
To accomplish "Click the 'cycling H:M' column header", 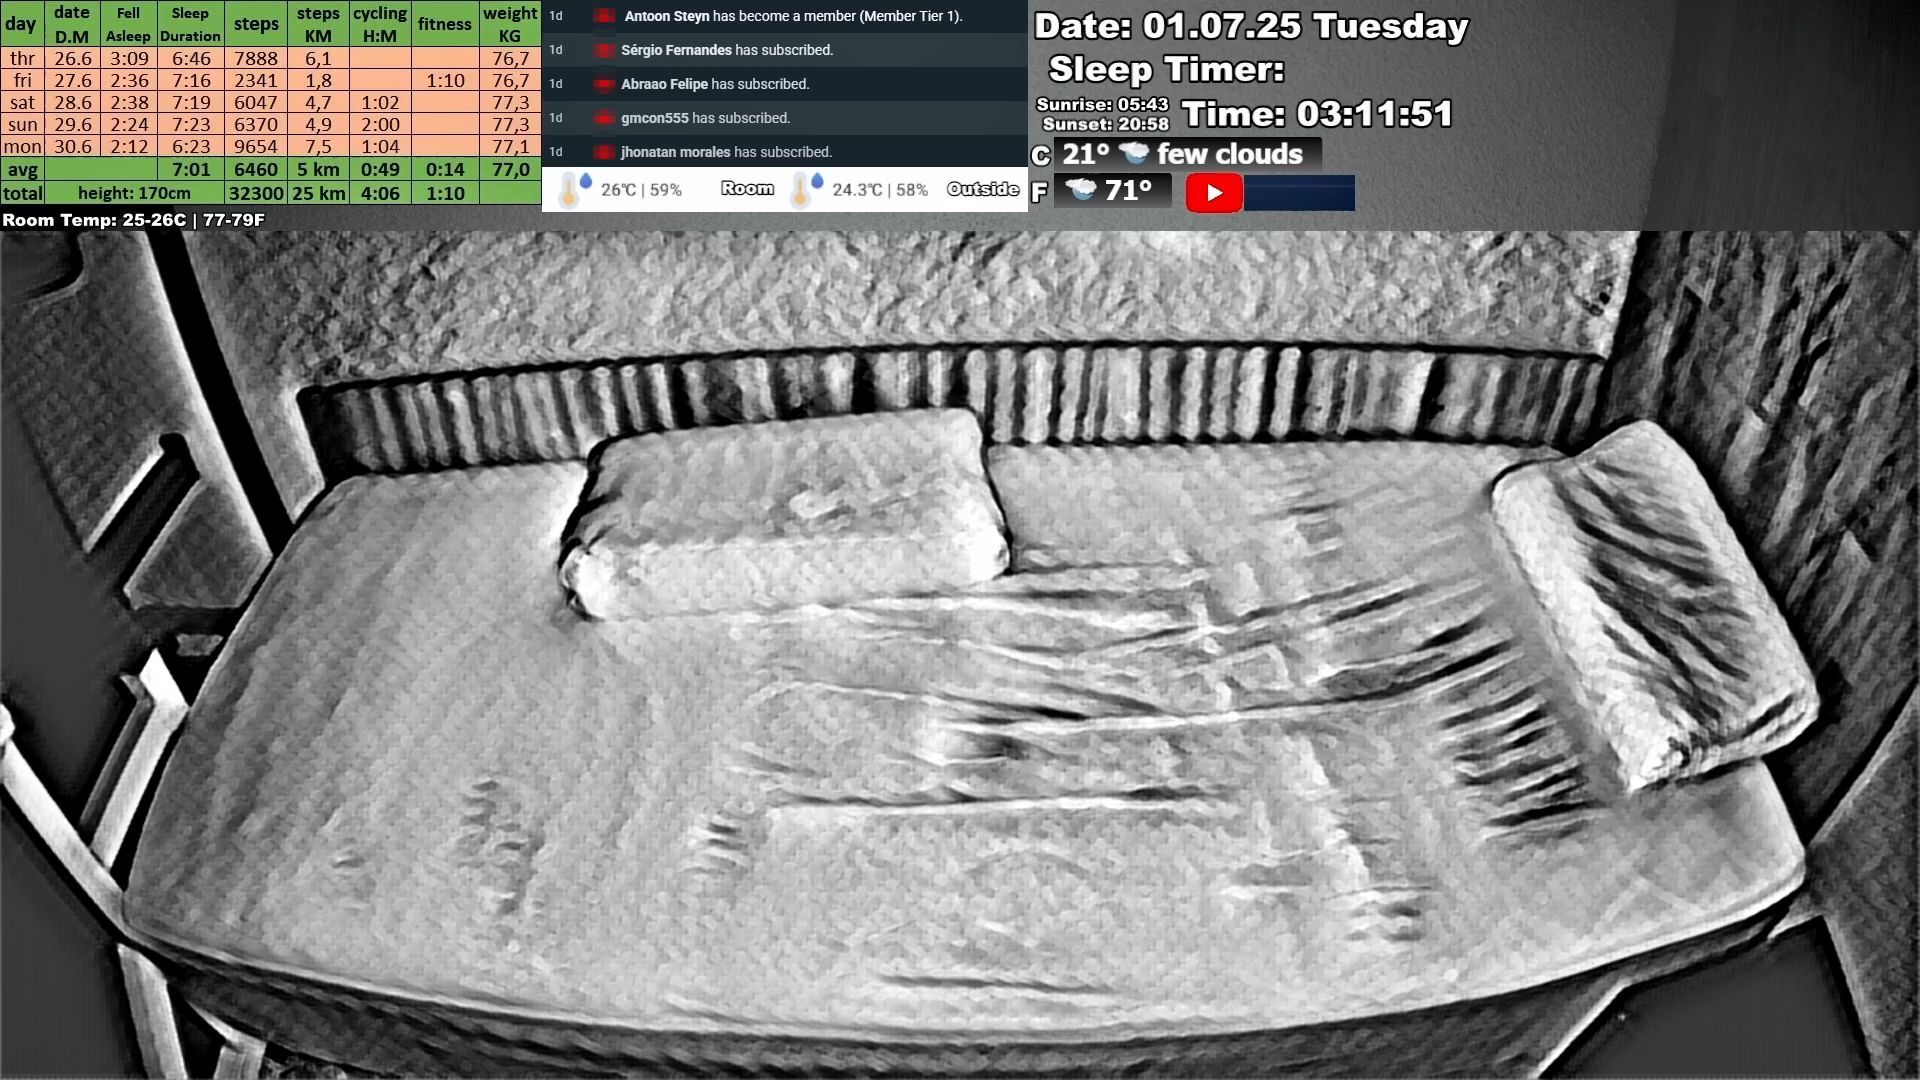I will pos(380,24).
